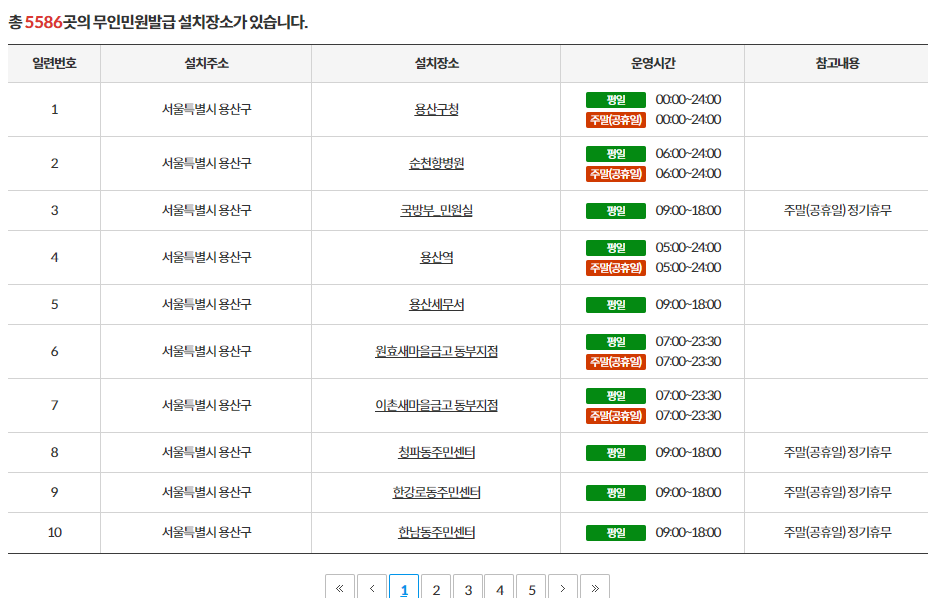Viewport: 928px width, 598px height.
Task: Click 주말(공휴일) 정기휴무 note in 청파동주민센터 row
Action: (837, 452)
